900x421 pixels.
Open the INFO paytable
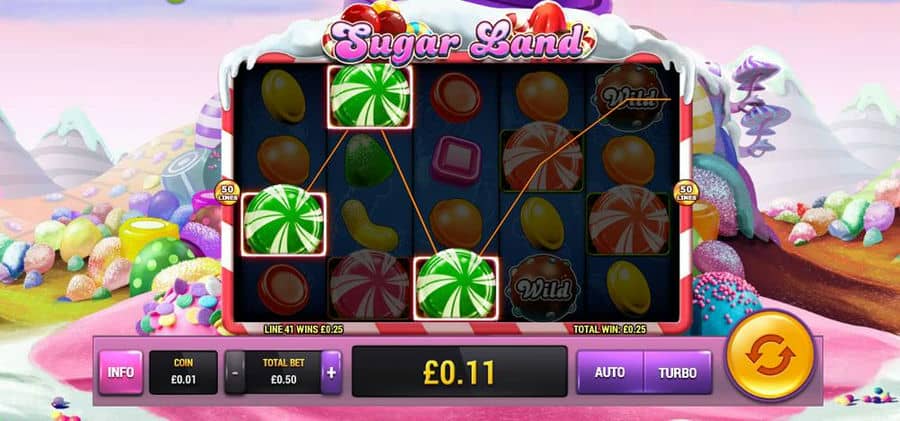pos(121,372)
